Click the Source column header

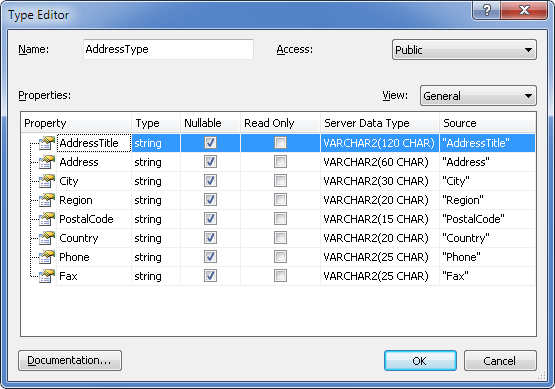tap(487, 123)
